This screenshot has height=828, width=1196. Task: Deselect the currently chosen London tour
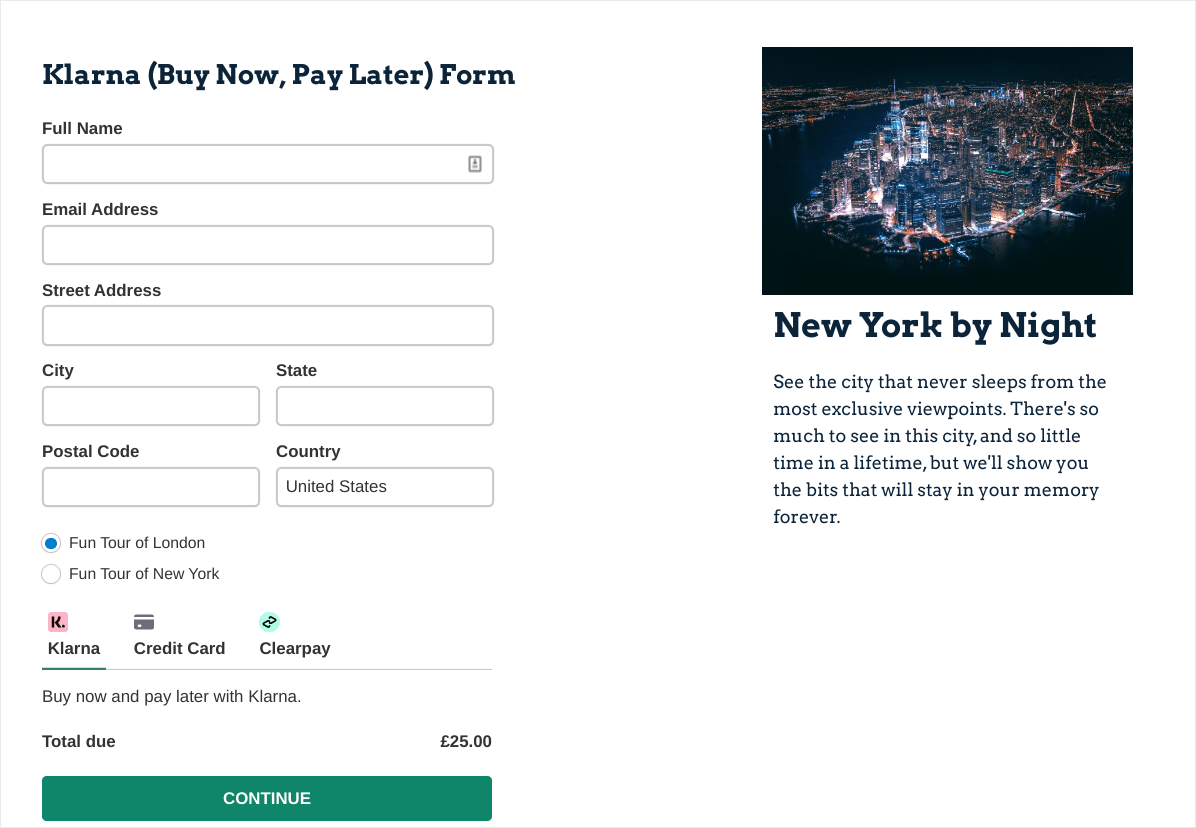51,543
